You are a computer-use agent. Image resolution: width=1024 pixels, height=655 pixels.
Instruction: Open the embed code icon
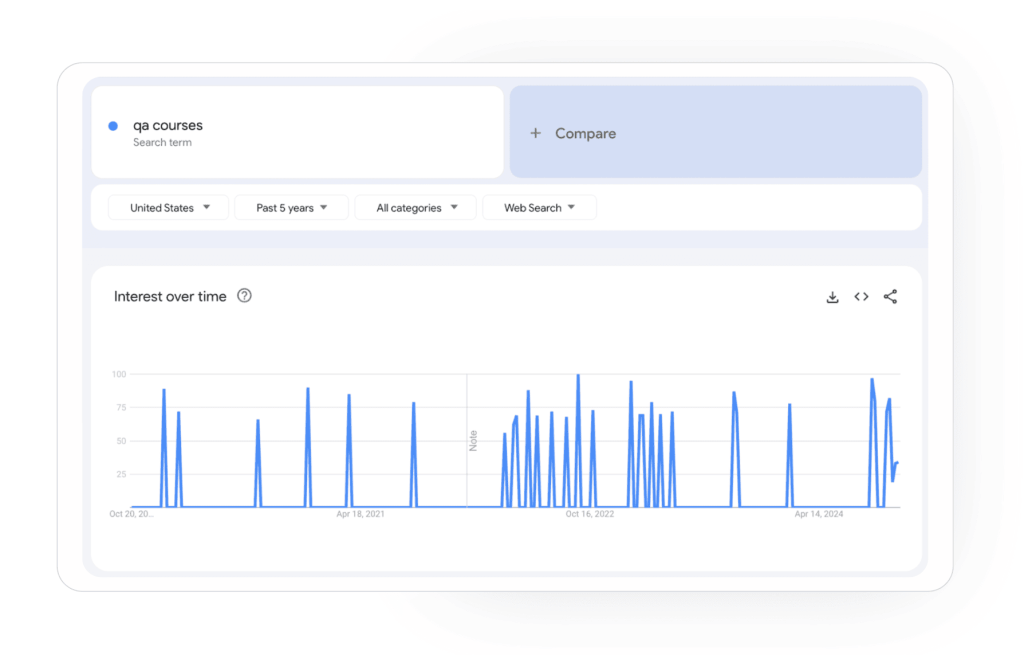point(861,297)
